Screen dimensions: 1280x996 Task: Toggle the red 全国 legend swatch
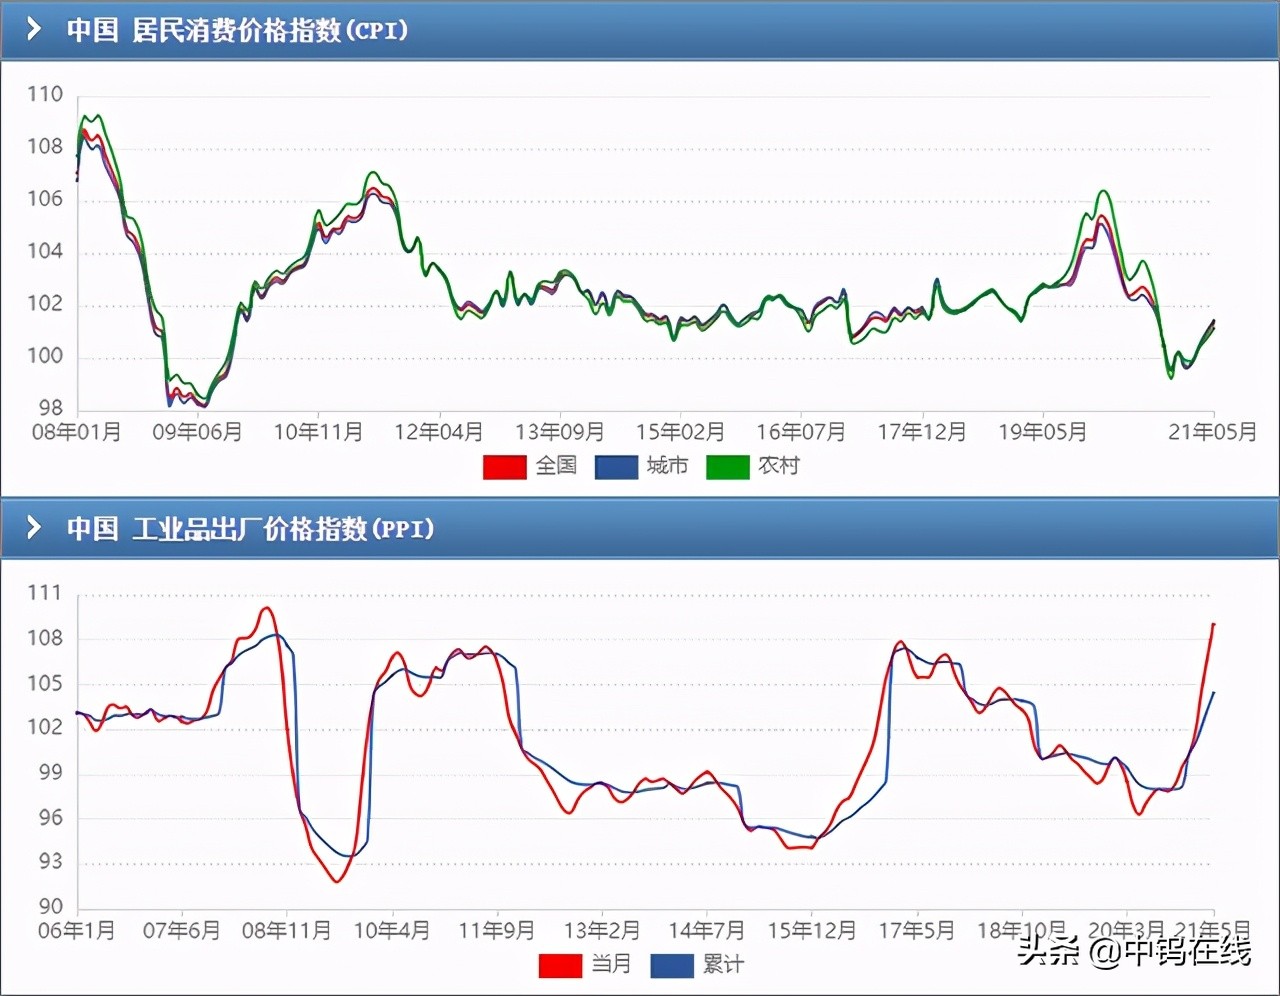tap(504, 467)
